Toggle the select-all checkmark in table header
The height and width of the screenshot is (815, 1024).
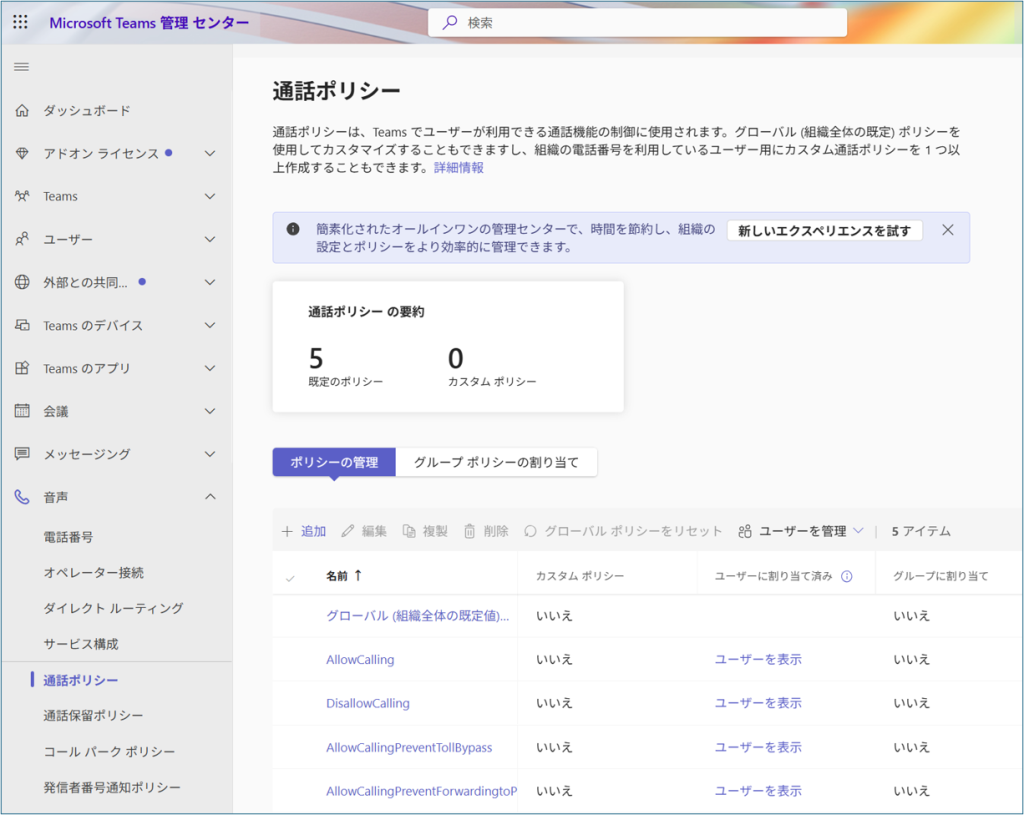(290, 578)
